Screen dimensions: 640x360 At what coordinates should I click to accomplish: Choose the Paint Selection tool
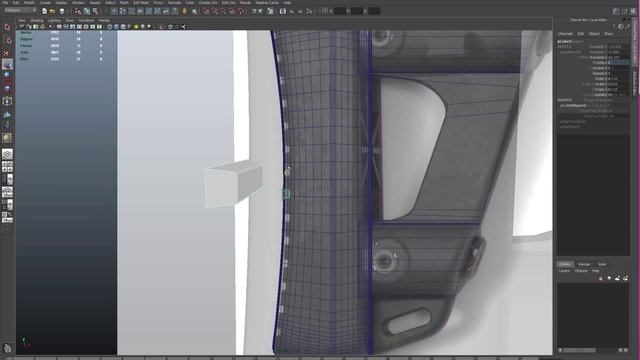7,52
